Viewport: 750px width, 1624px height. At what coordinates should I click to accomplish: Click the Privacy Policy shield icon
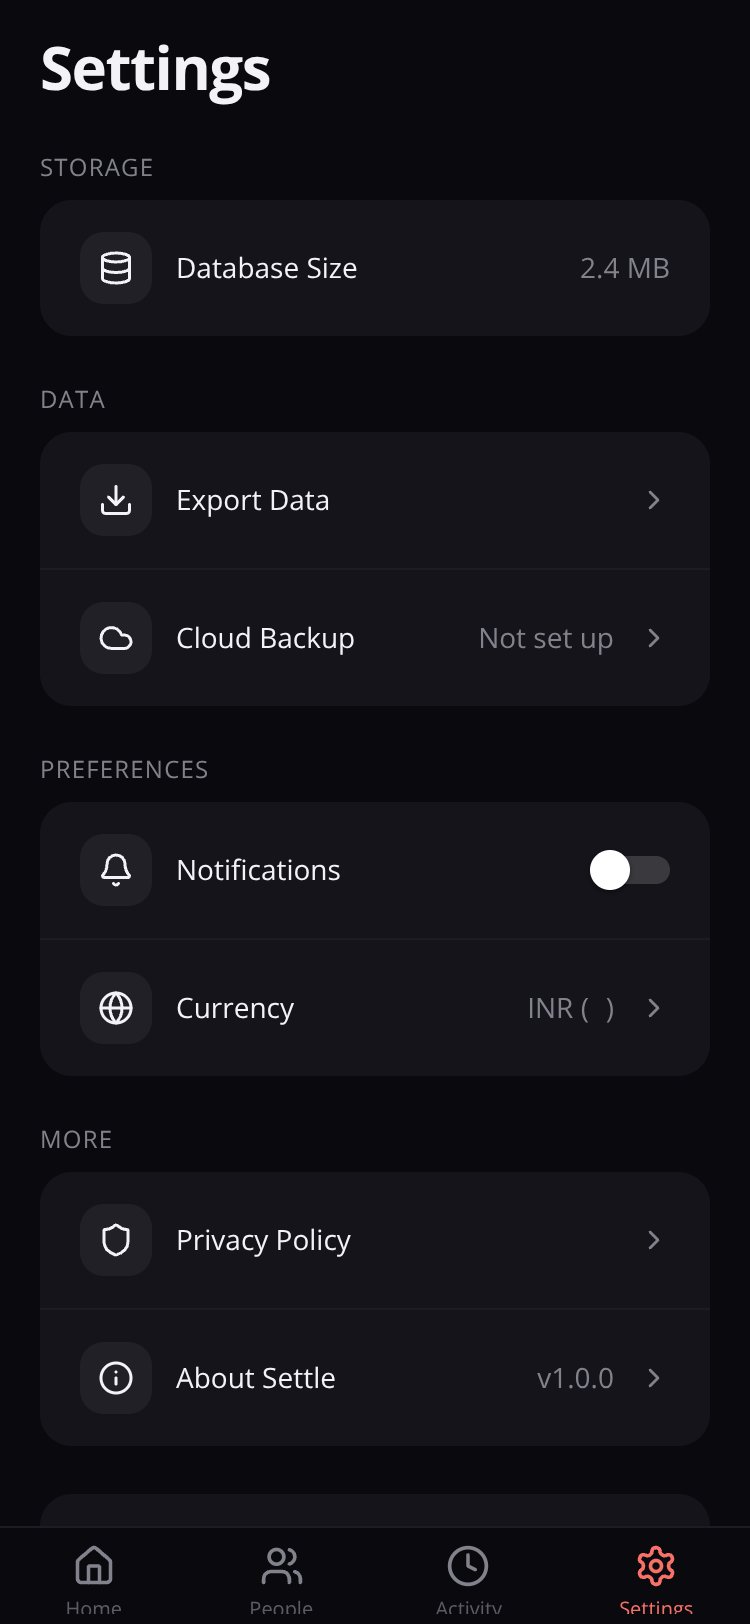point(116,1240)
